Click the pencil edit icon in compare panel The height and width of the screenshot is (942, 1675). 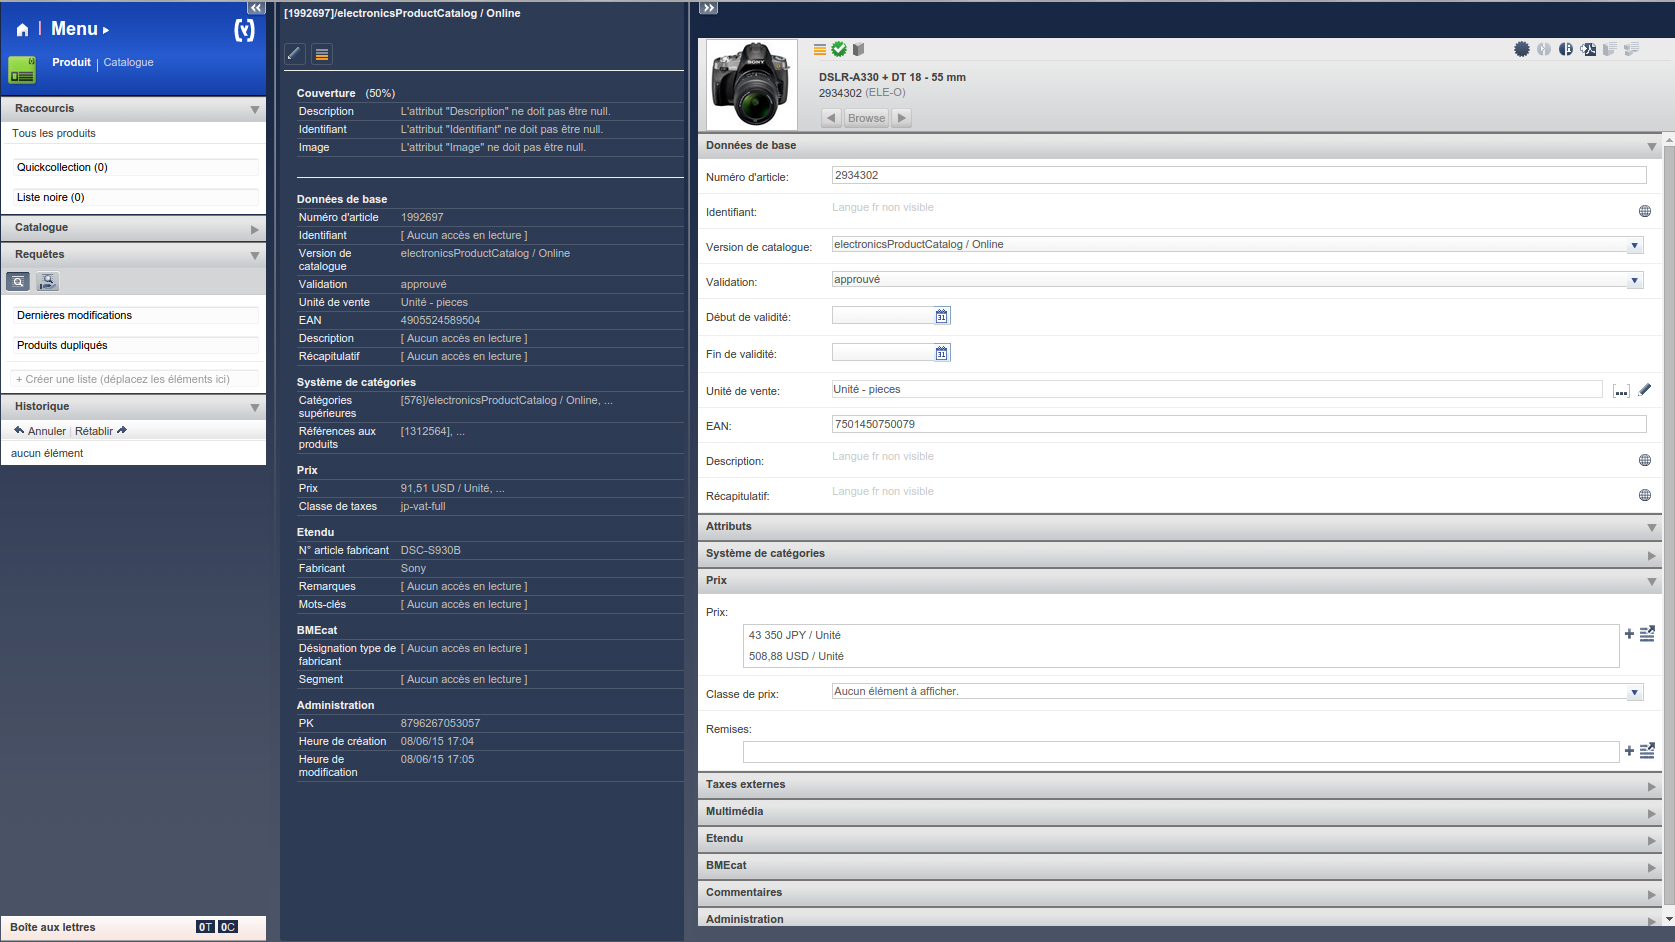294,54
